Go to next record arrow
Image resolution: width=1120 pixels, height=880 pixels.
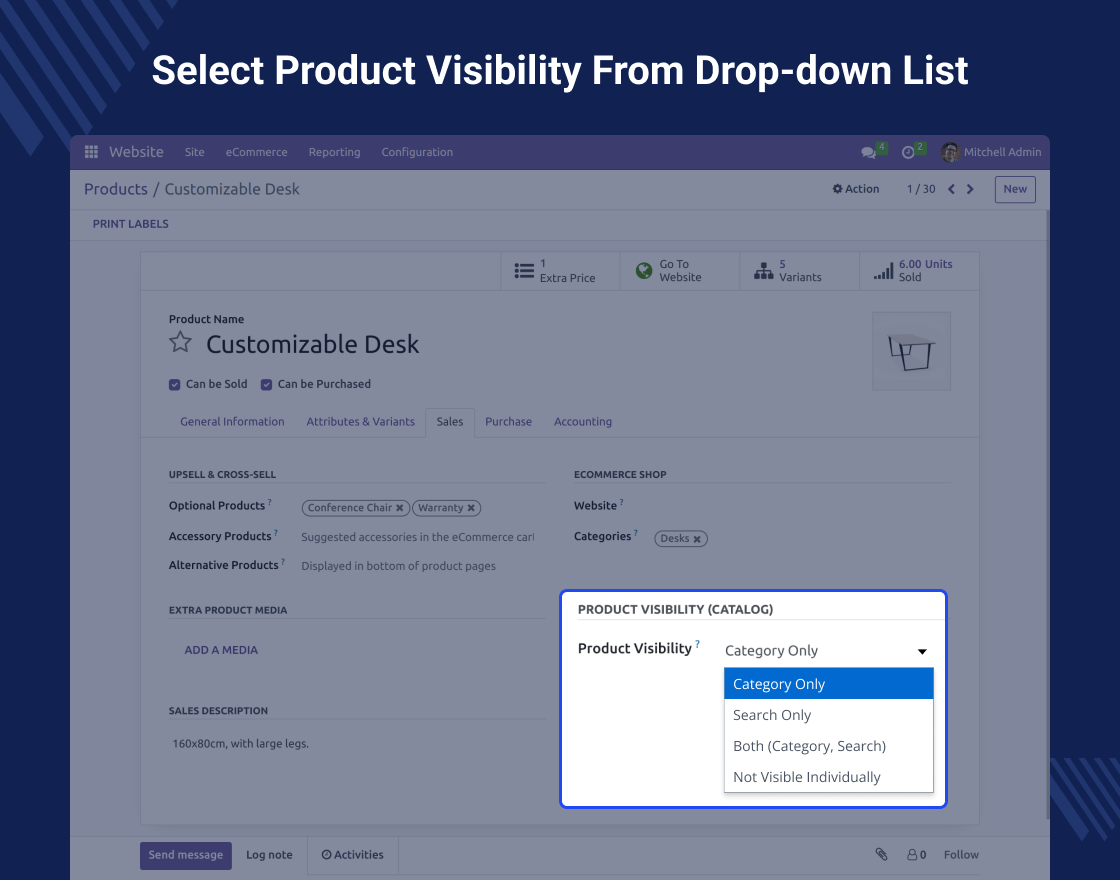(x=970, y=189)
